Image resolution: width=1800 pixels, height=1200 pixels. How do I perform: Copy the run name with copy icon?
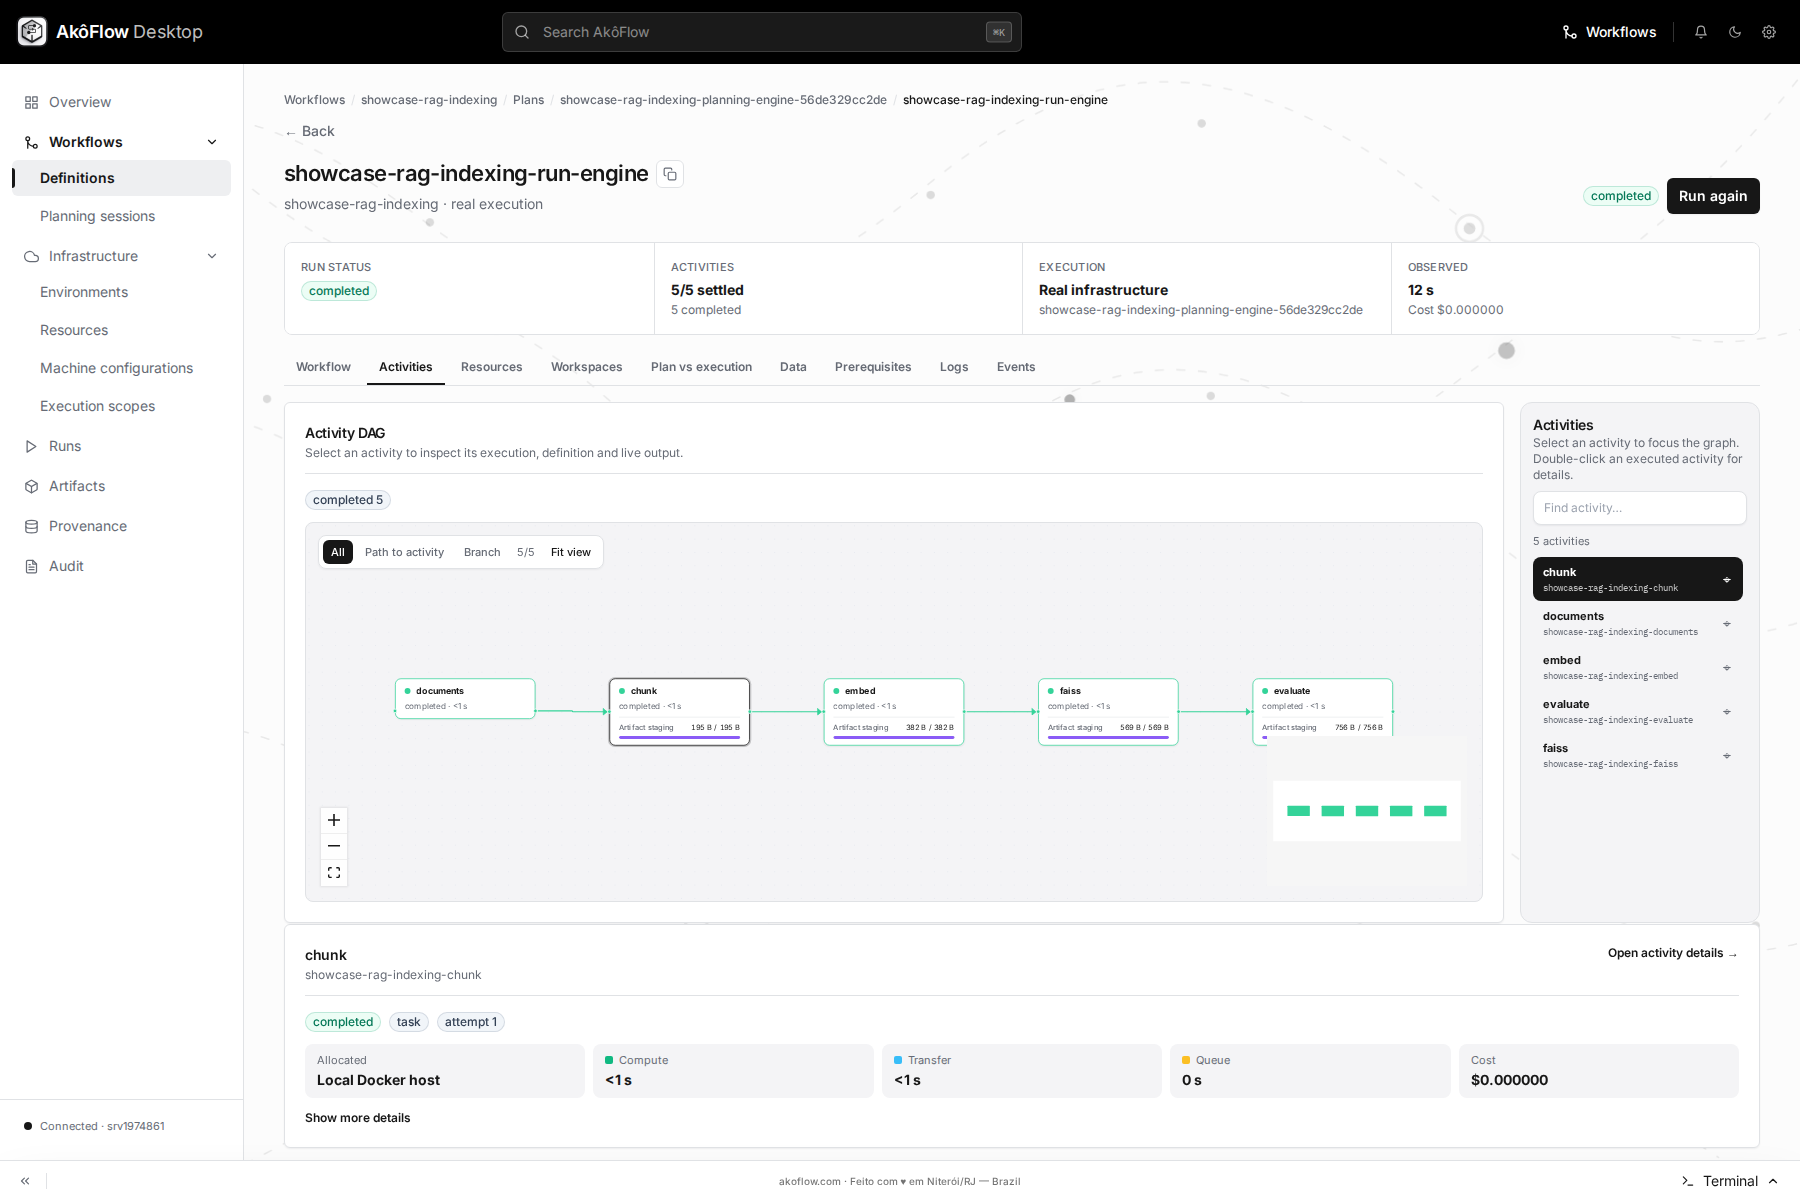(x=670, y=174)
